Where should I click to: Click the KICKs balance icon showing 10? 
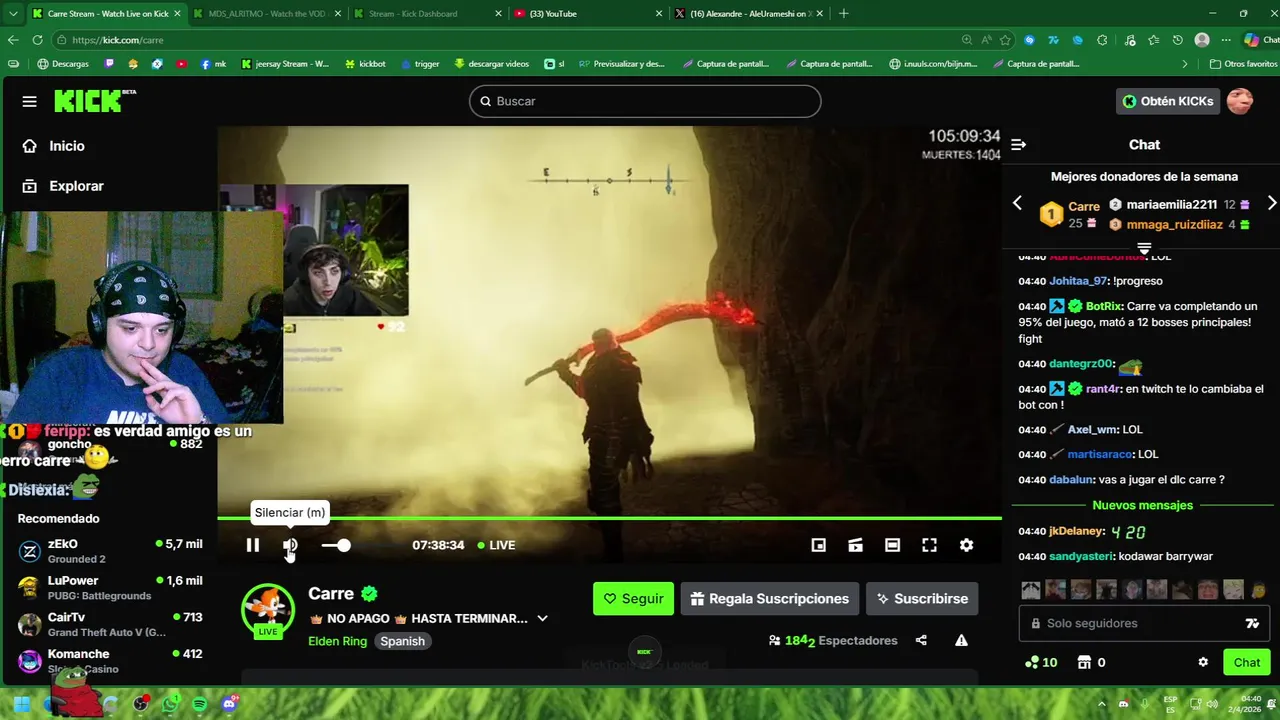click(x=1041, y=662)
